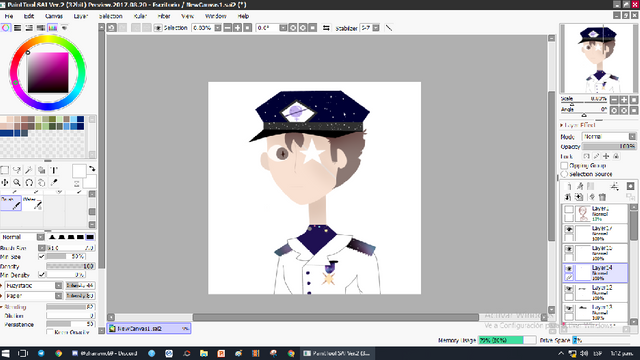The width and height of the screenshot is (640, 360).
Task: Select the Text tool
Action: (x=54, y=170)
